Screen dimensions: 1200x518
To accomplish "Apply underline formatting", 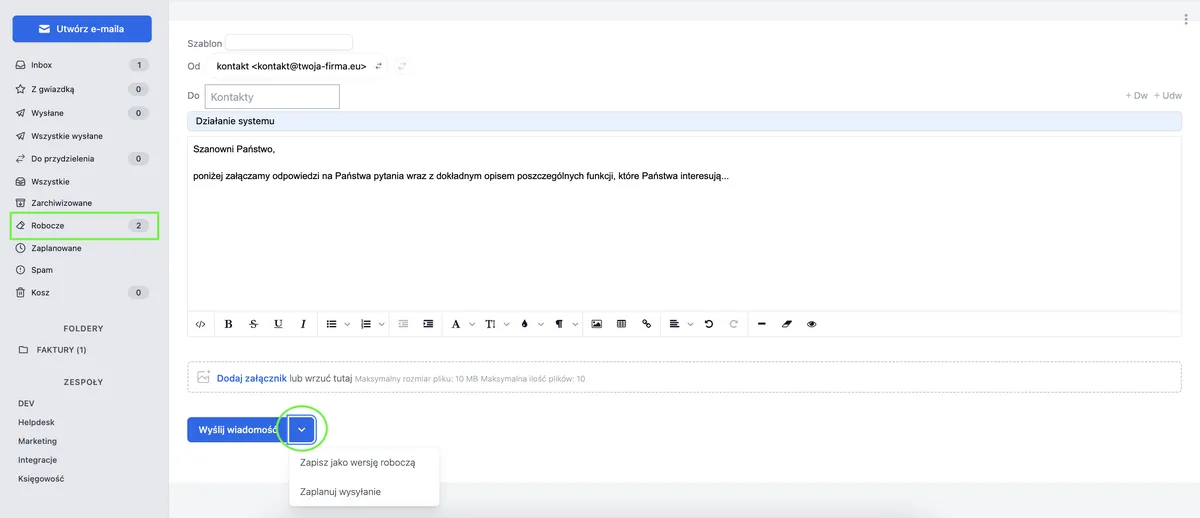I will coord(278,324).
